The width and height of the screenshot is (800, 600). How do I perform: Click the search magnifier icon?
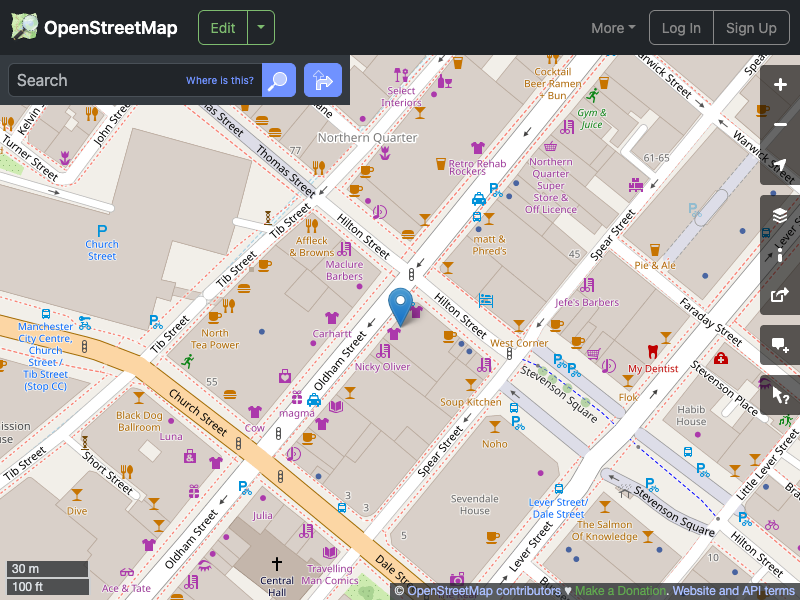(x=278, y=80)
